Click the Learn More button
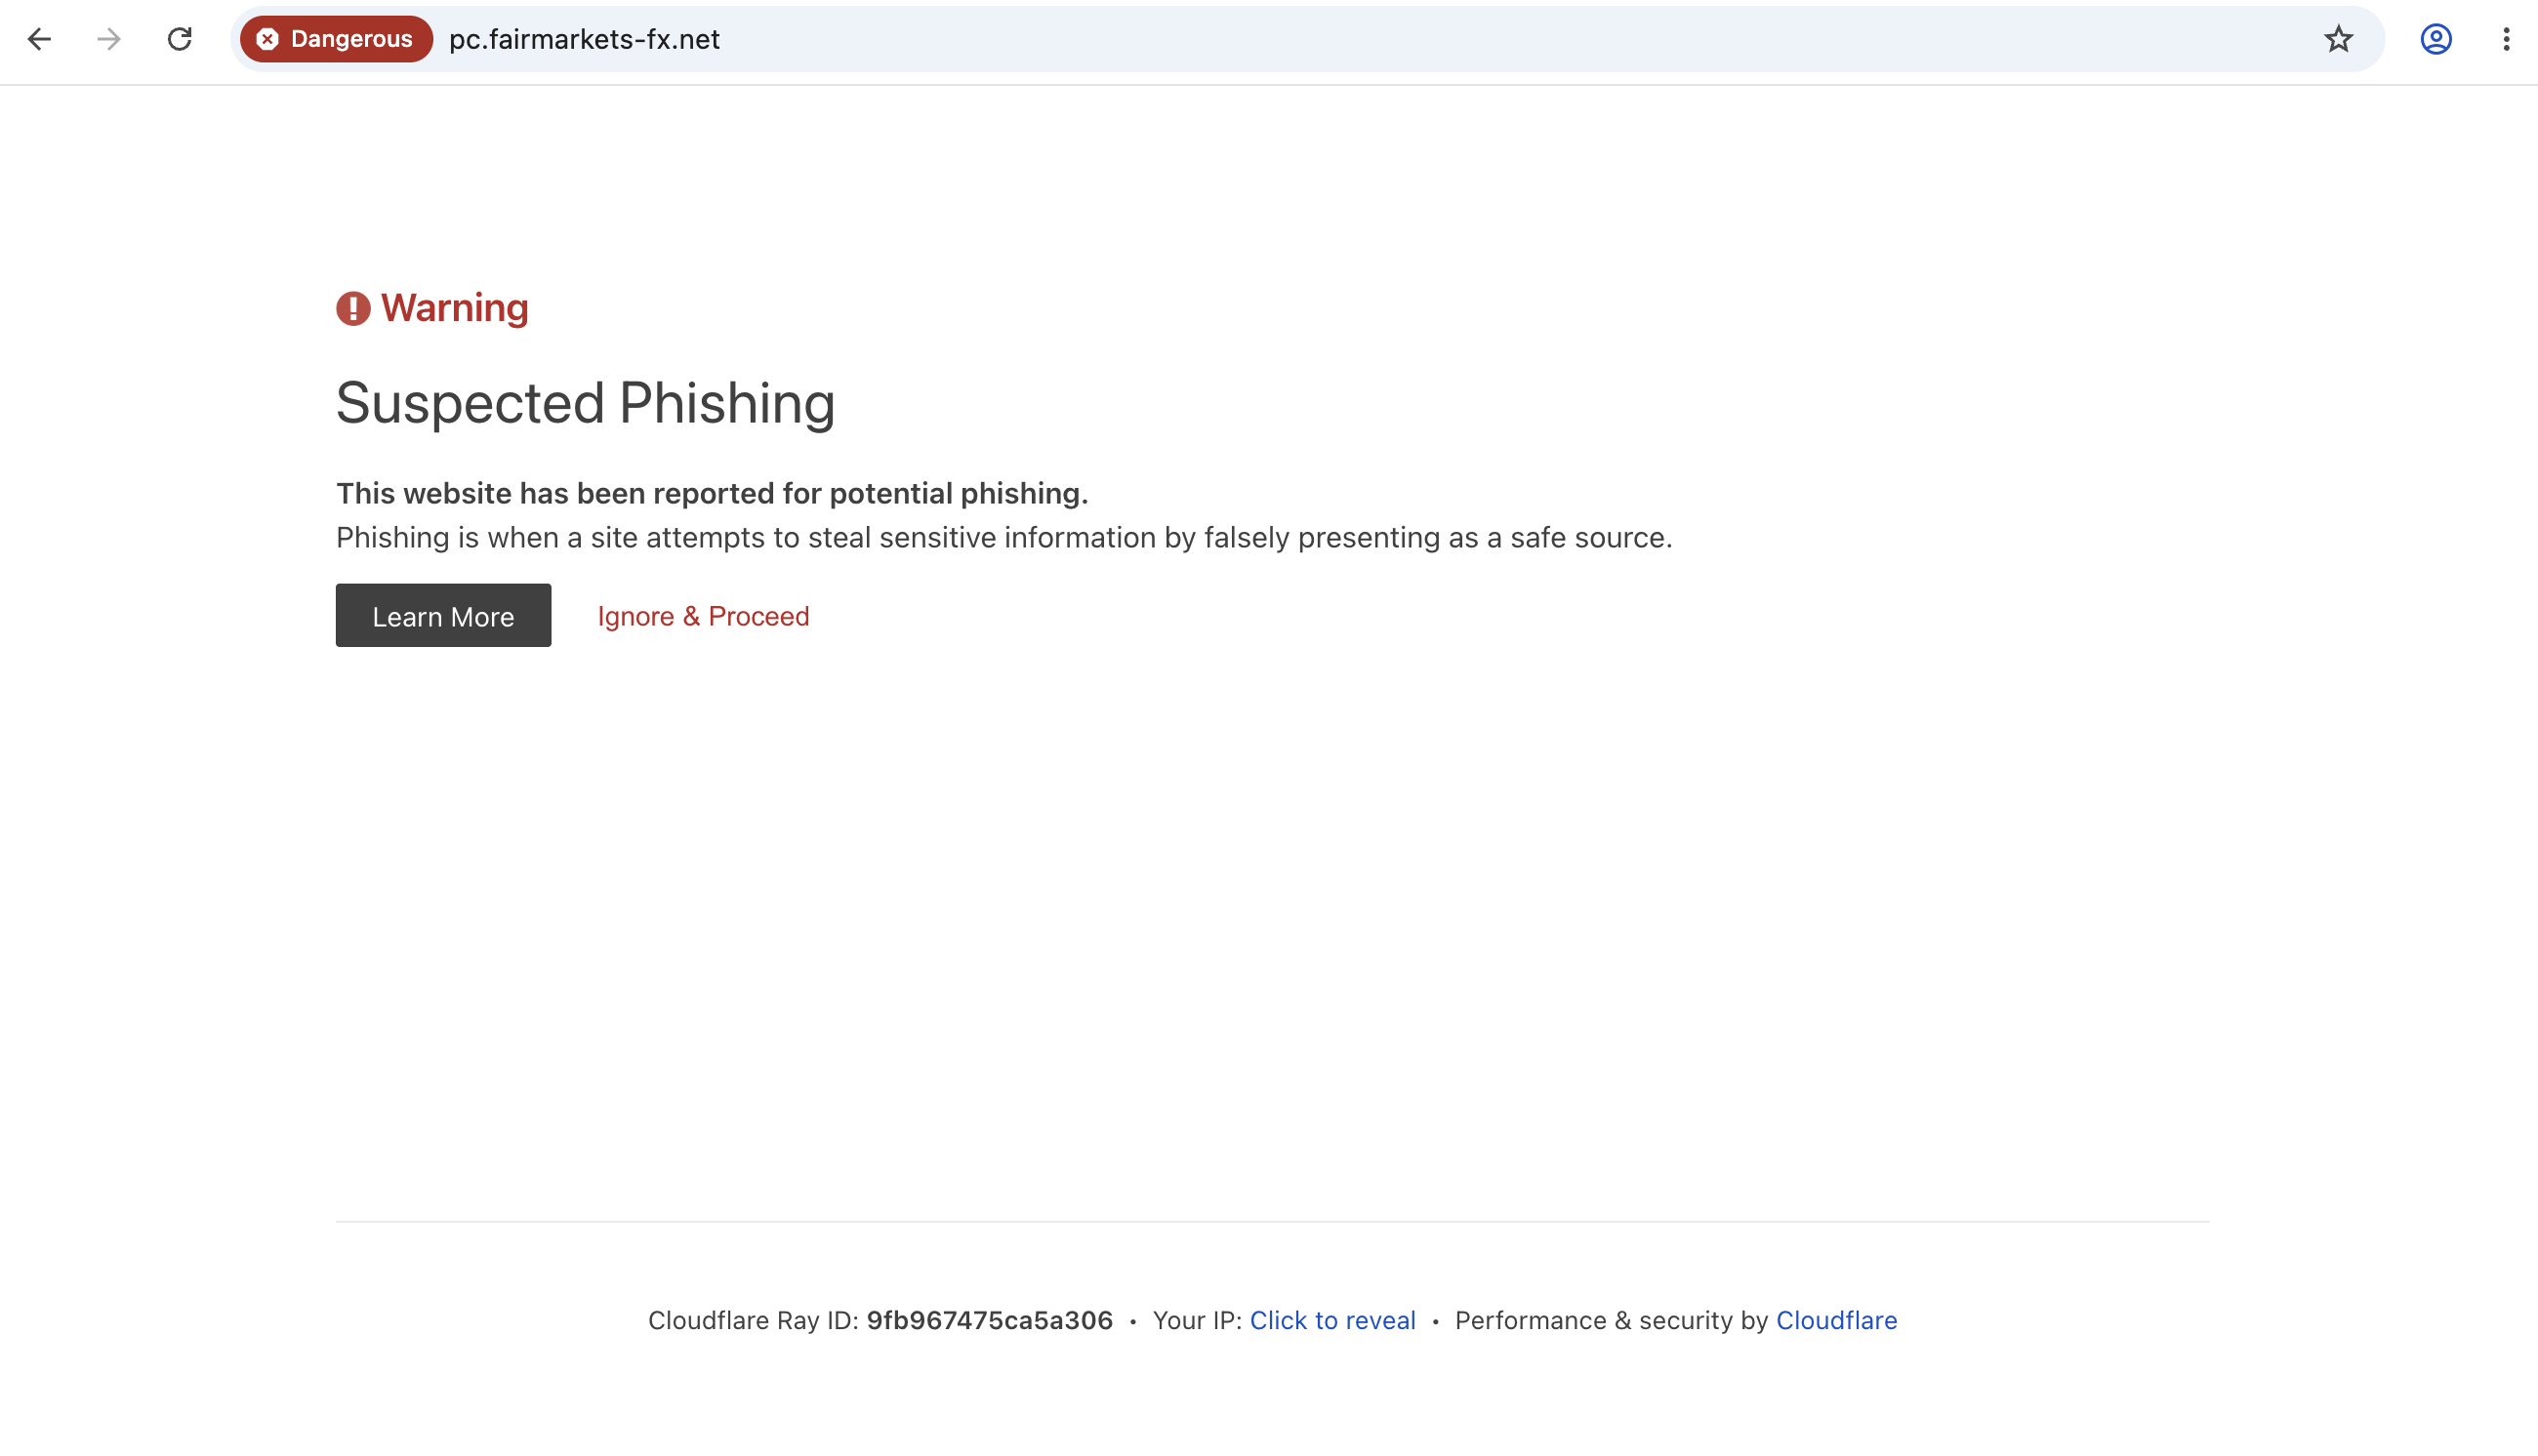The height and width of the screenshot is (1456, 2538). pyautogui.click(x=443, y=615)
